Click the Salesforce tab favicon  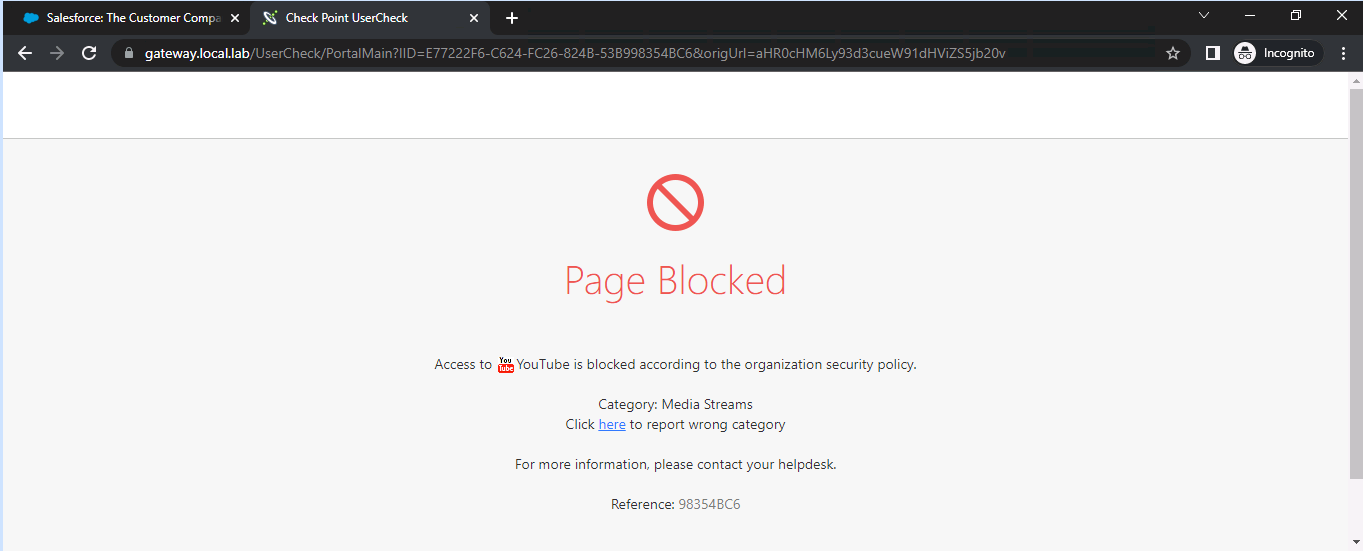click(31, 18)
